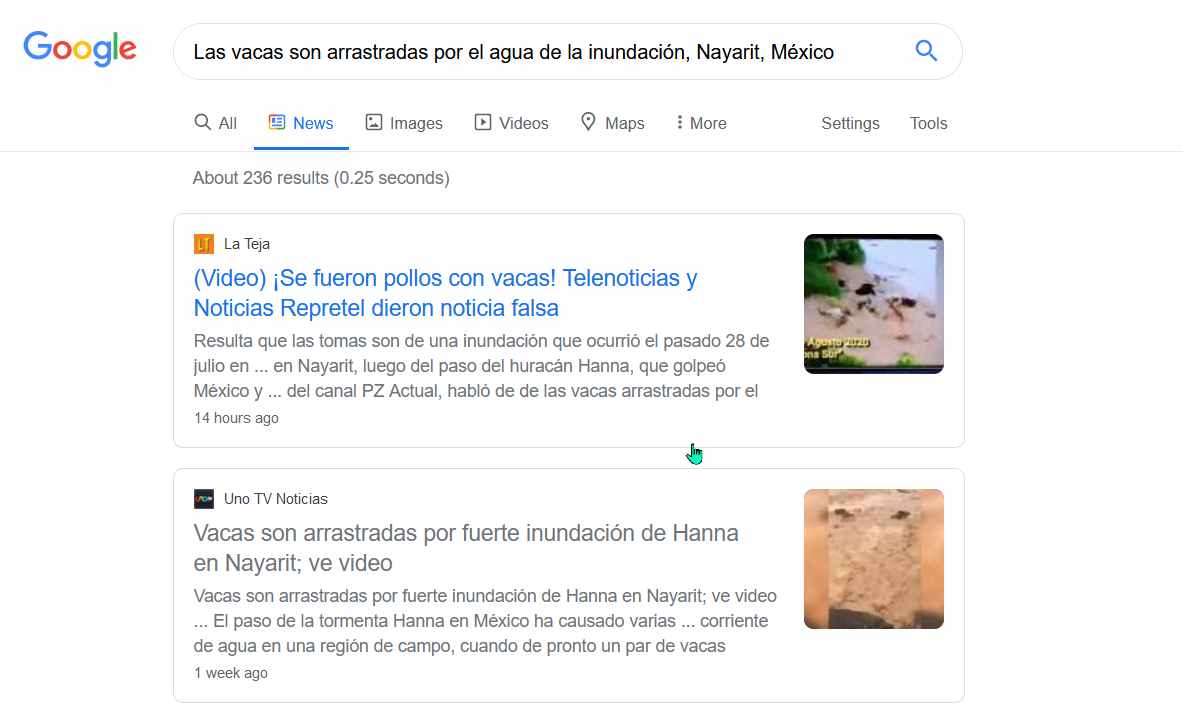Click the '1 week ago' timestamp
This screenshot has width=1183, height=713.
click(x=230, y=673)
